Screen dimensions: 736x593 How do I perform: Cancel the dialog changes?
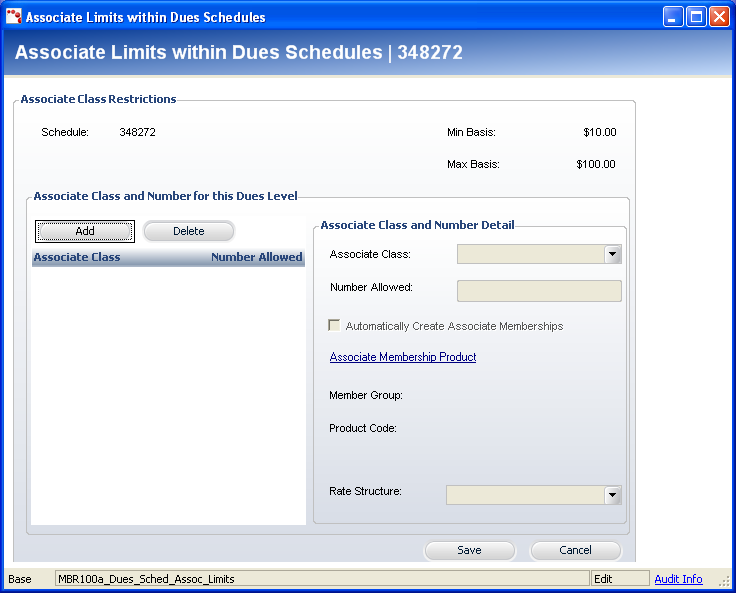(575, 550)
